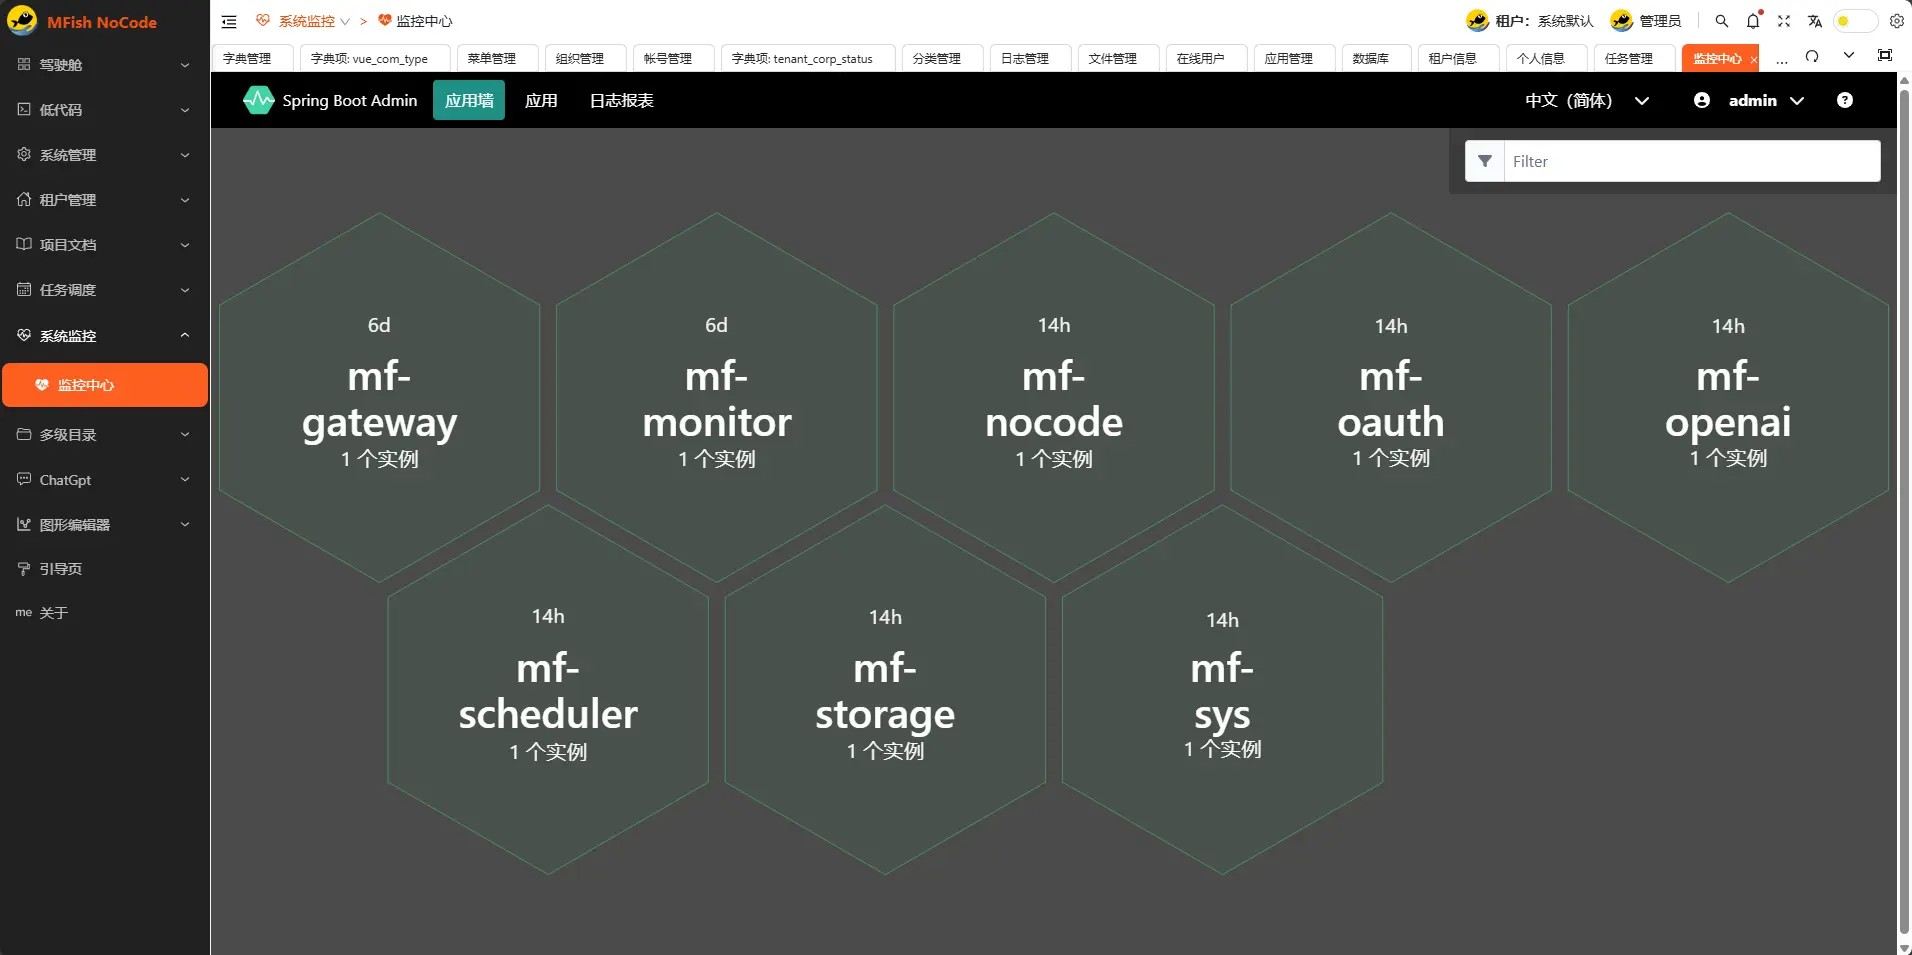
Task: Toggle the sidebar collapse icon
Action: click(x=229, y=21)
